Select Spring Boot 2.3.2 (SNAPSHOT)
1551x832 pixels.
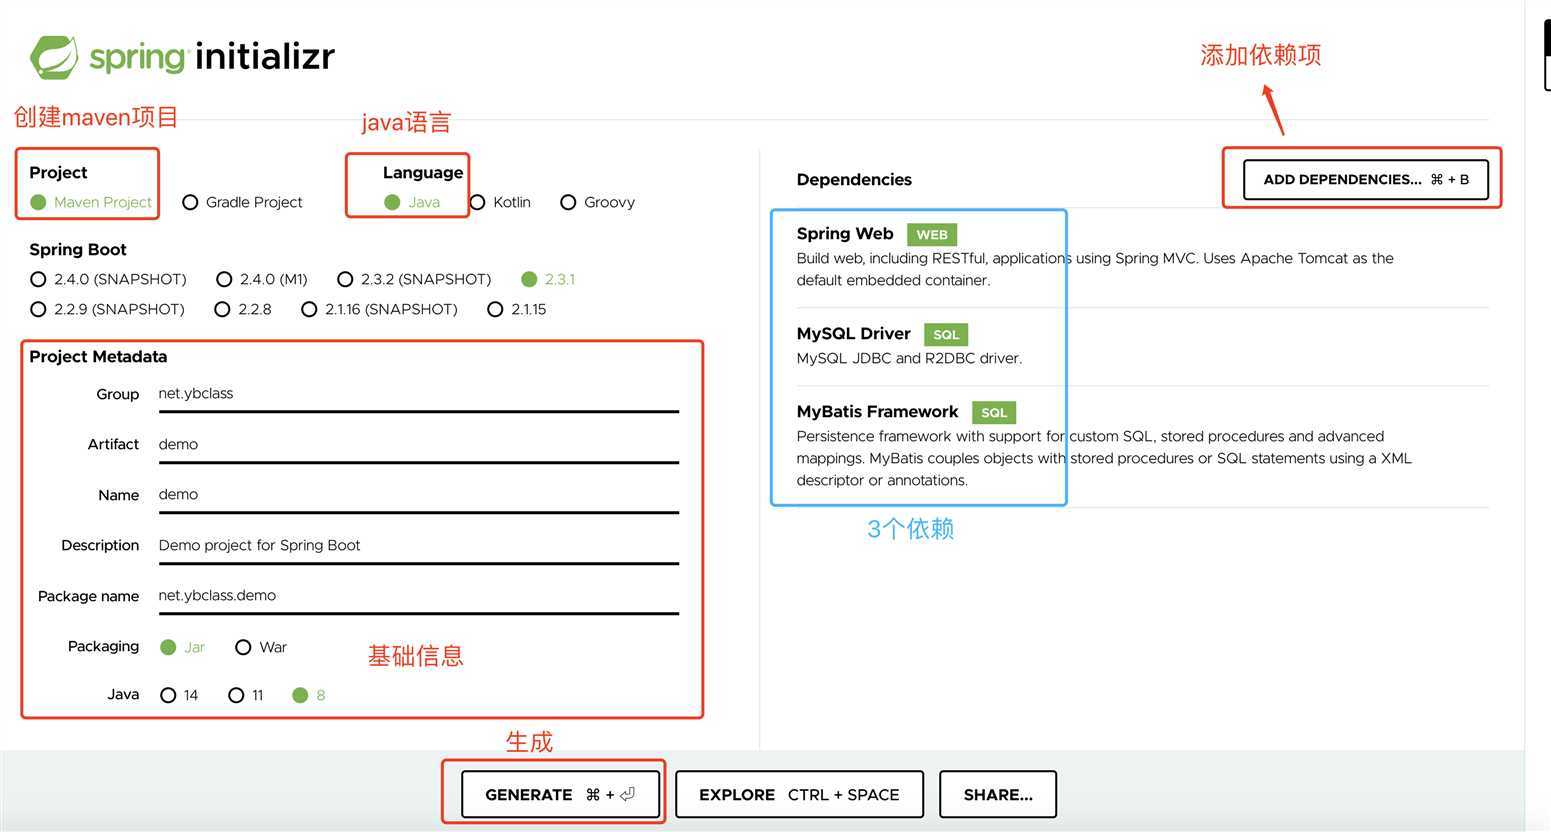point(414,279)
